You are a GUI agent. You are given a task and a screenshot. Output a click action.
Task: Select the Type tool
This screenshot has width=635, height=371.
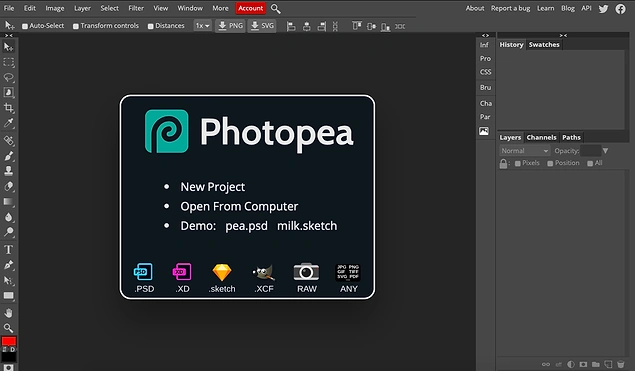coord(9,249)
